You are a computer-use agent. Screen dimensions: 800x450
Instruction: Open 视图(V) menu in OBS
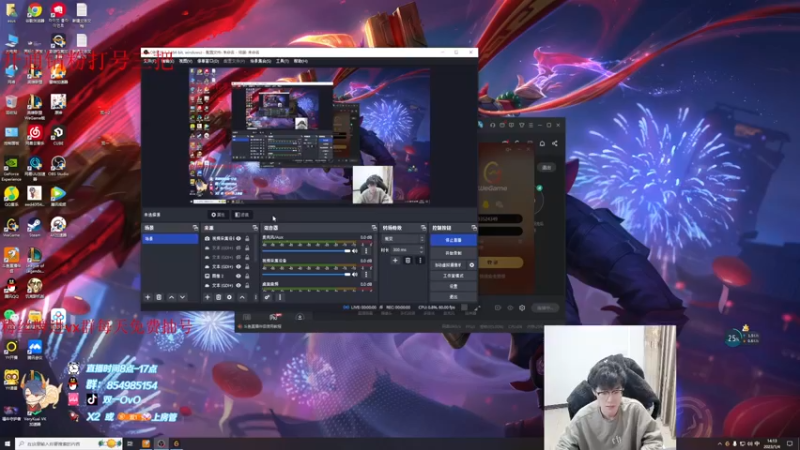pos(185,61)
